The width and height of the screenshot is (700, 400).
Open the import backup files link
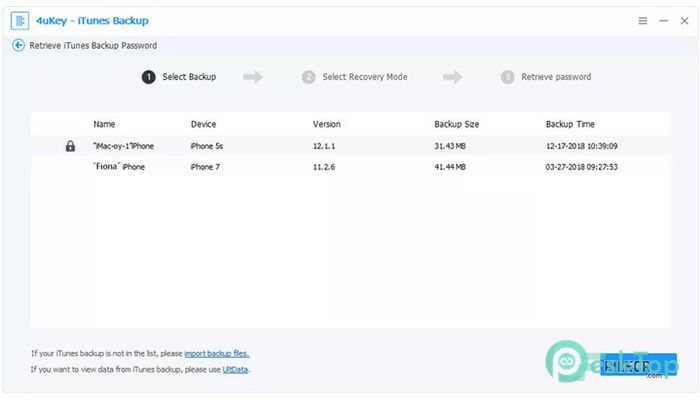(x=217, y=354)
